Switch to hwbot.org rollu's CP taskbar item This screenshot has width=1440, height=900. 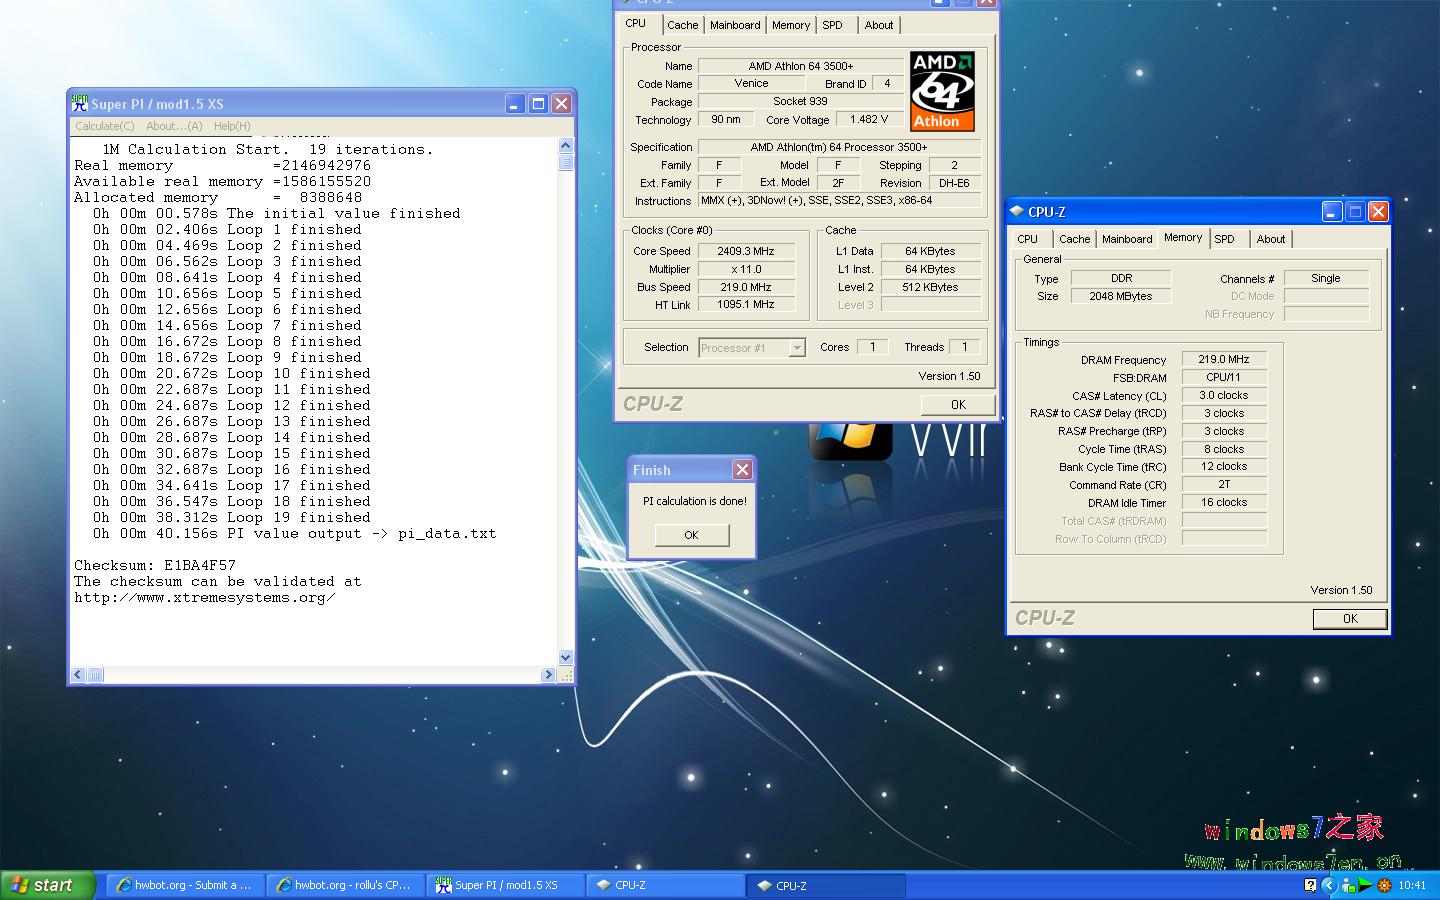345,885
